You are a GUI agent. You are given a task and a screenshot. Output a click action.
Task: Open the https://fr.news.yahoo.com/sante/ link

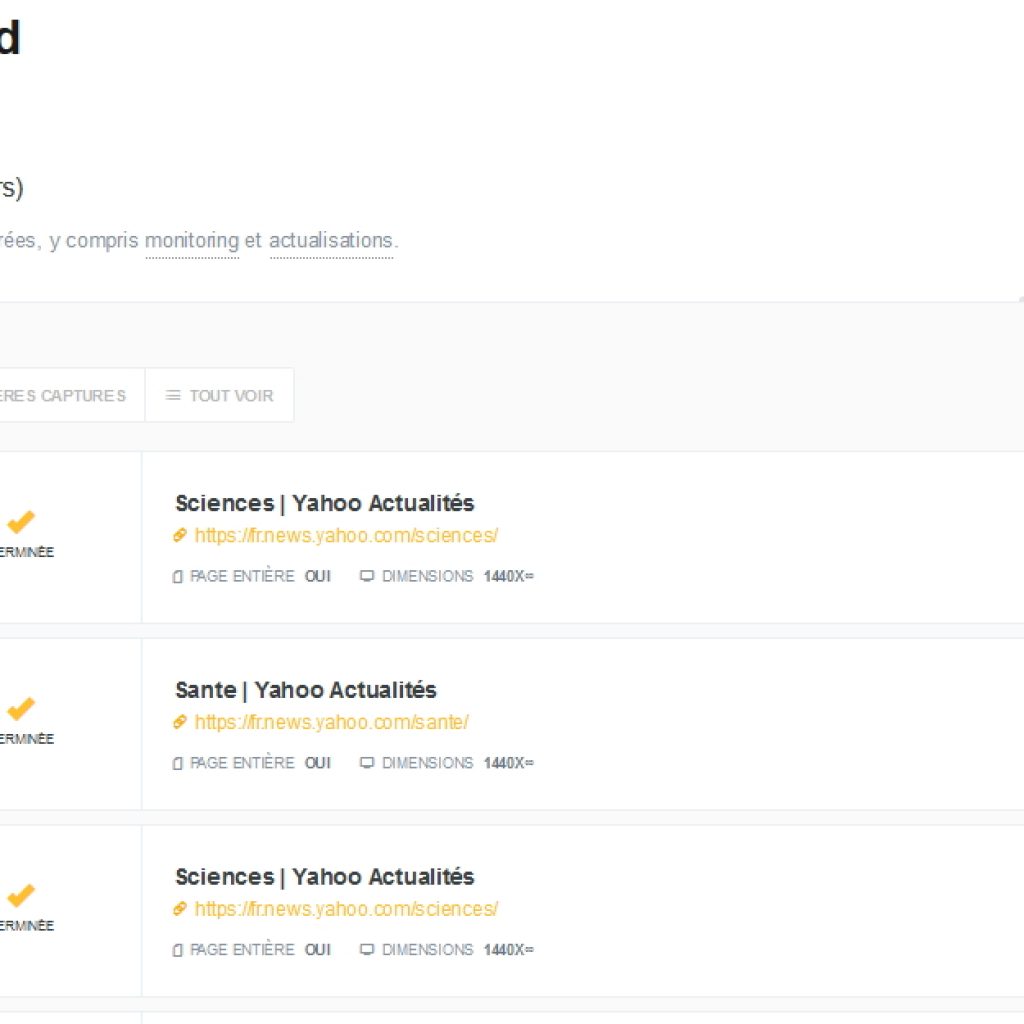(x=332, y=722)
